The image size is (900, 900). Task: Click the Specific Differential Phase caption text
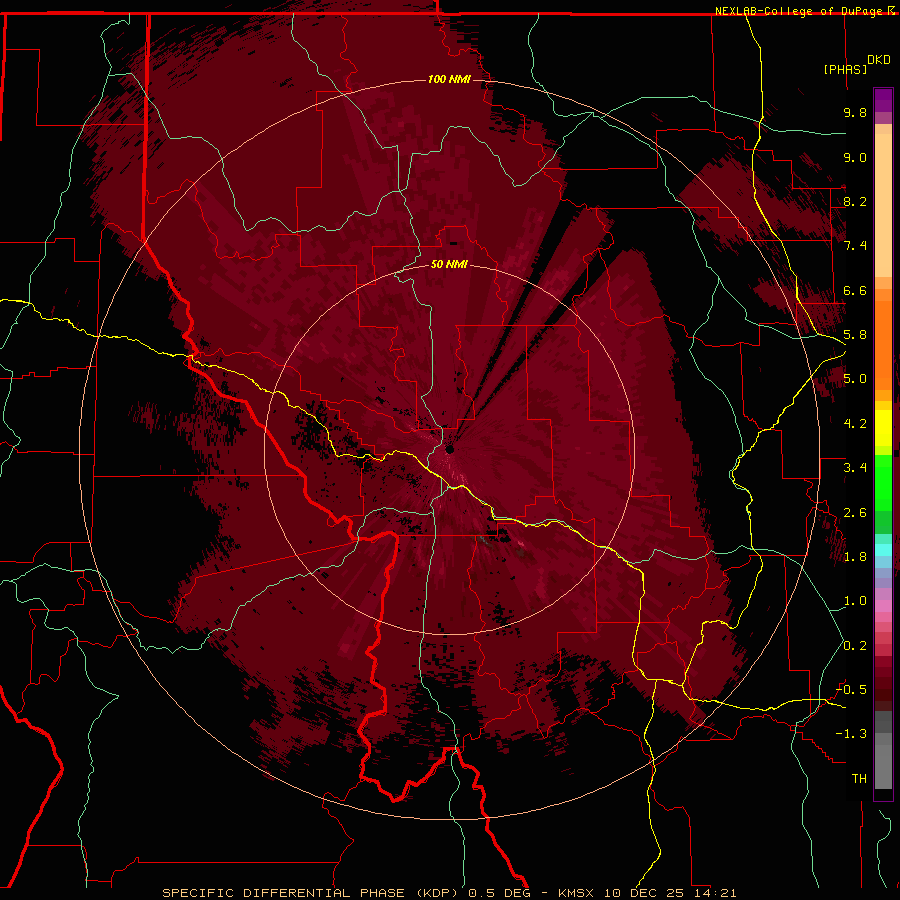pos(449,893)
